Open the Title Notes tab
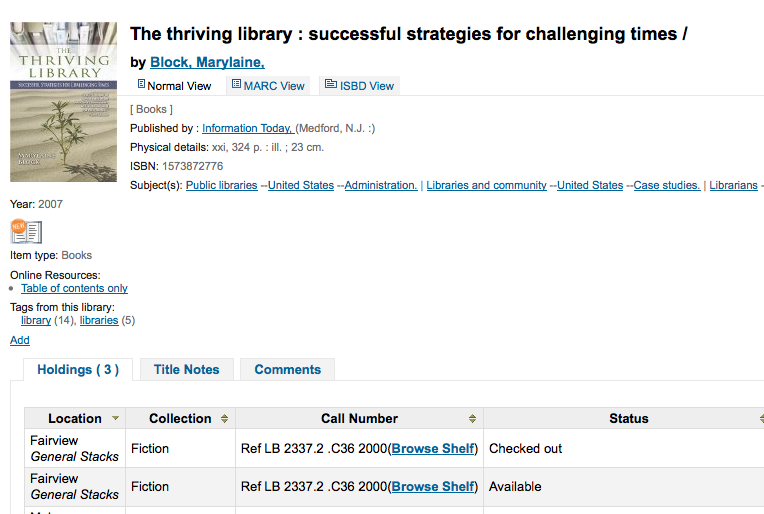Viewport: 764px width, 514px height. [186, 369]
